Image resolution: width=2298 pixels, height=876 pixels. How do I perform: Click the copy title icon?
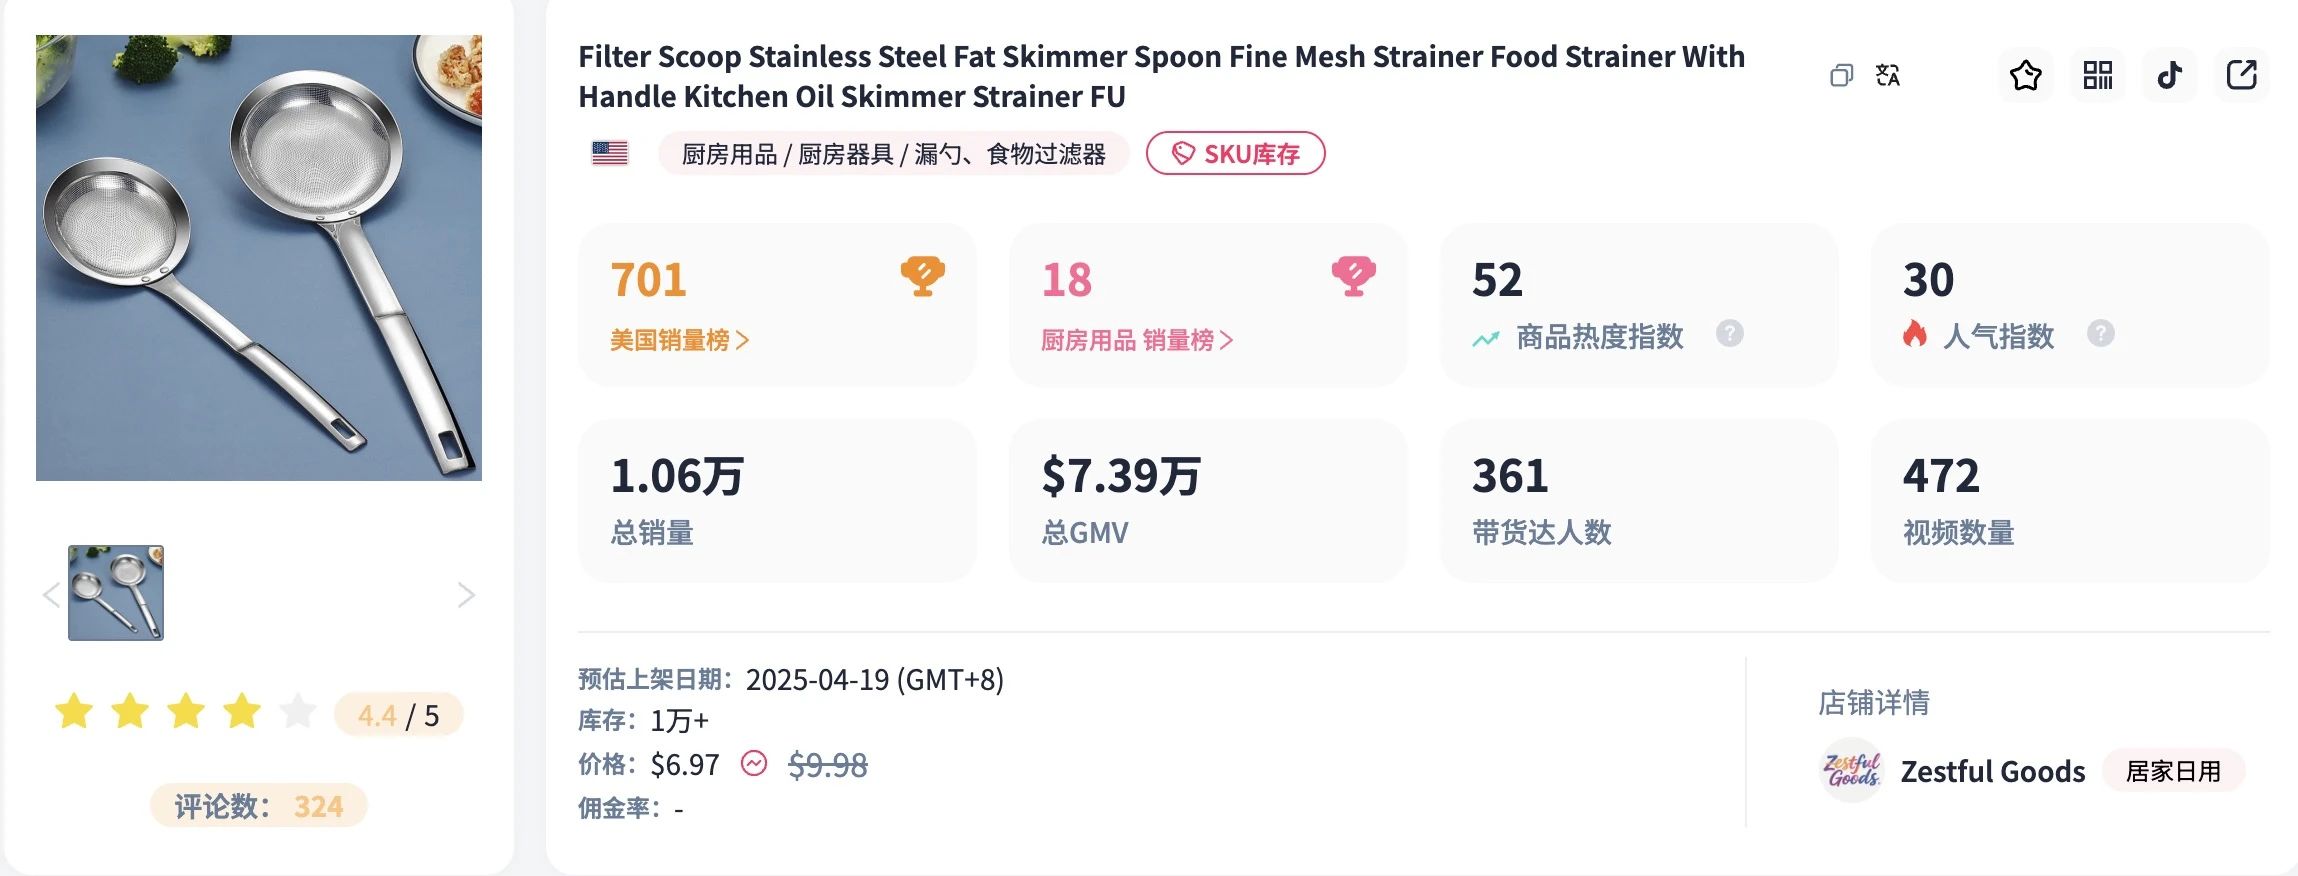tap(1841, 76)
